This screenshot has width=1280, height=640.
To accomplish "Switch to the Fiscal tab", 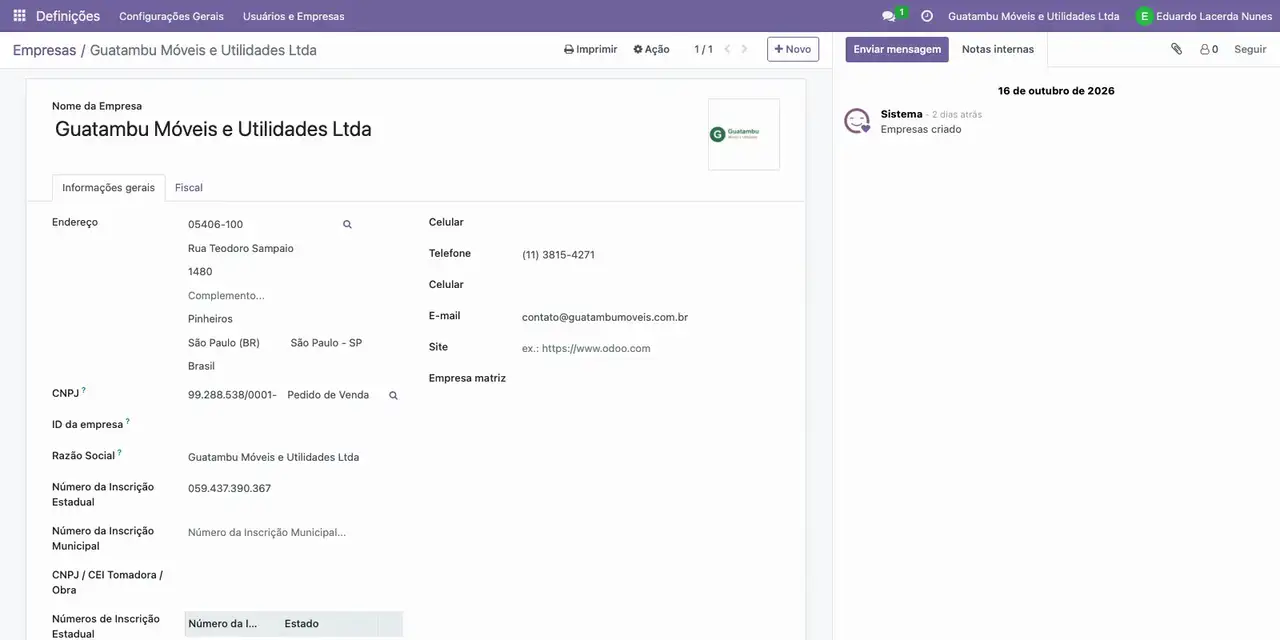I will [x=189, y=188].
